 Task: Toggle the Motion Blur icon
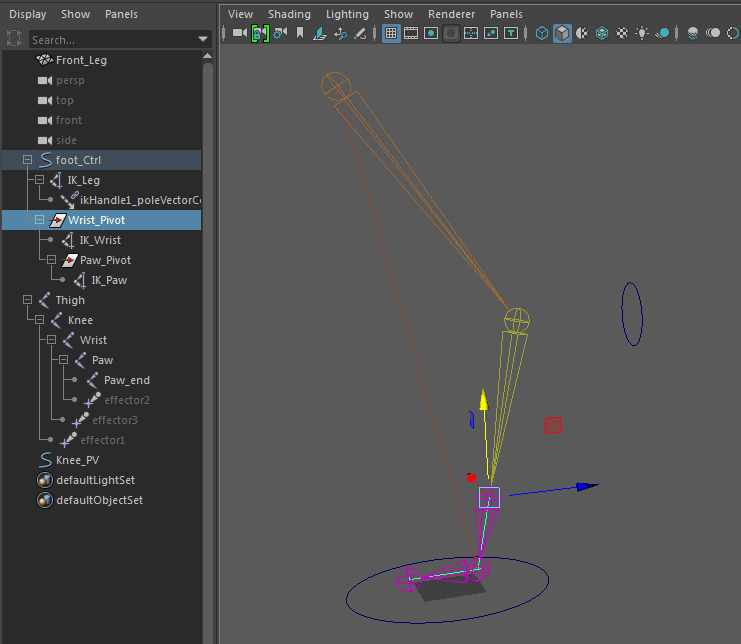(x=713, y=33)
